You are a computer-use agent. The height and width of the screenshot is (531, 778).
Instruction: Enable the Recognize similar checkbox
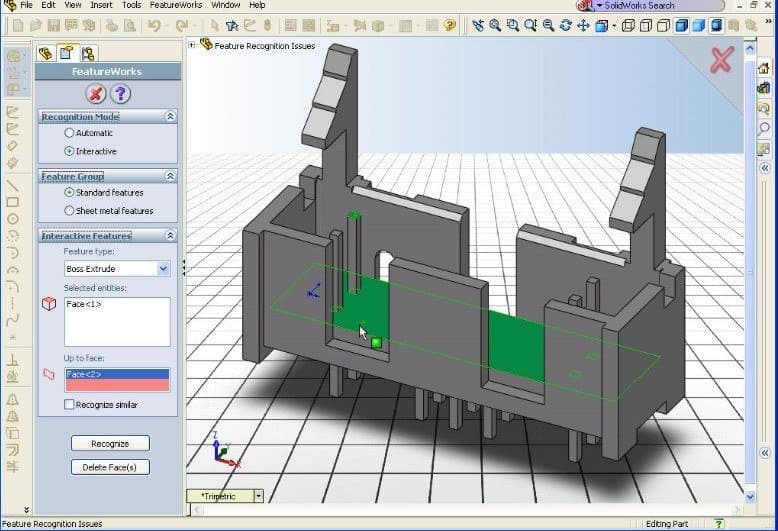[69, 404]
